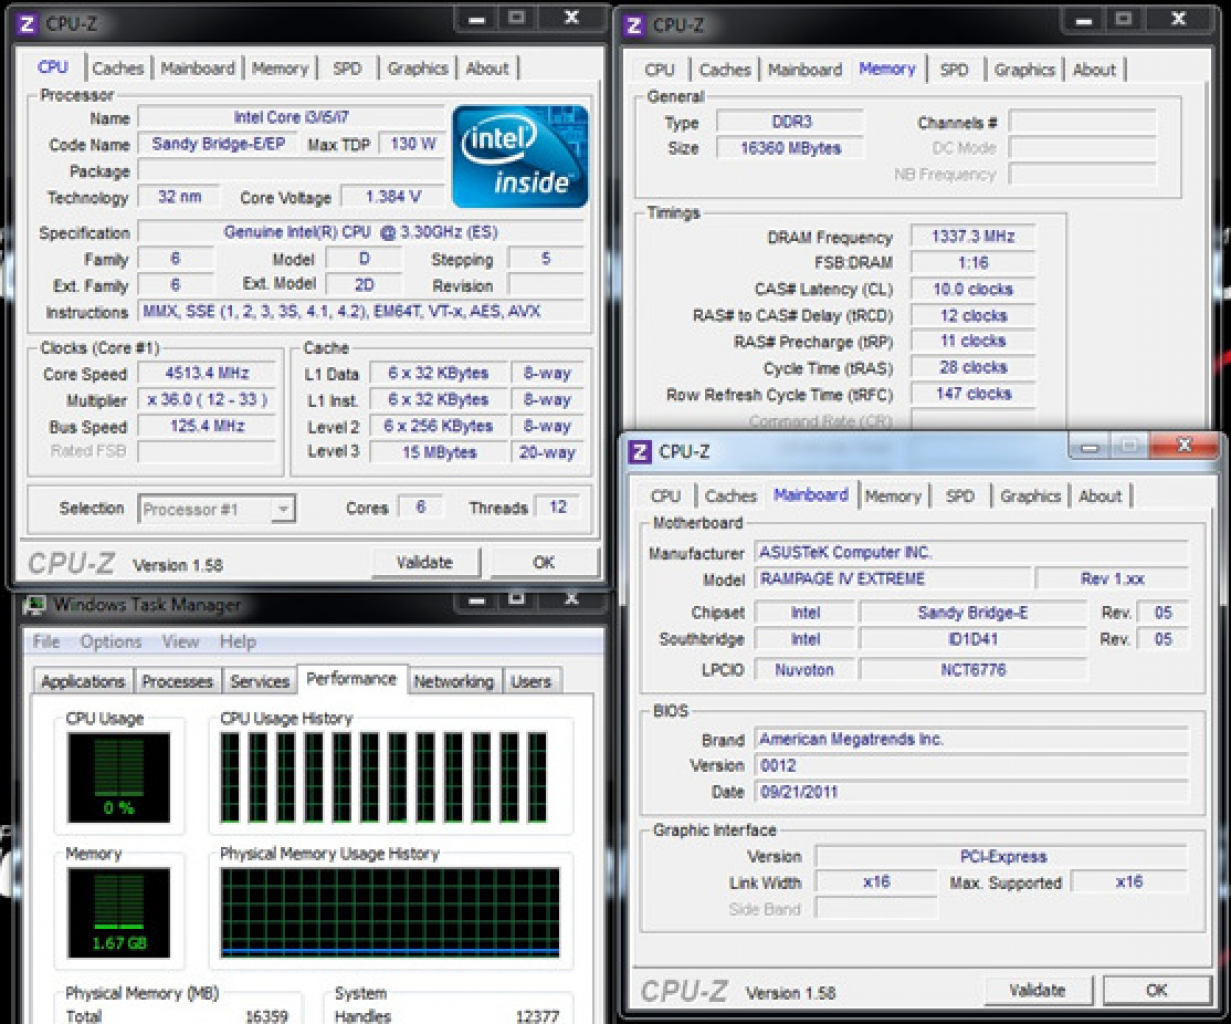Click the memory Size value 16360 MBytes

point(791,148)
